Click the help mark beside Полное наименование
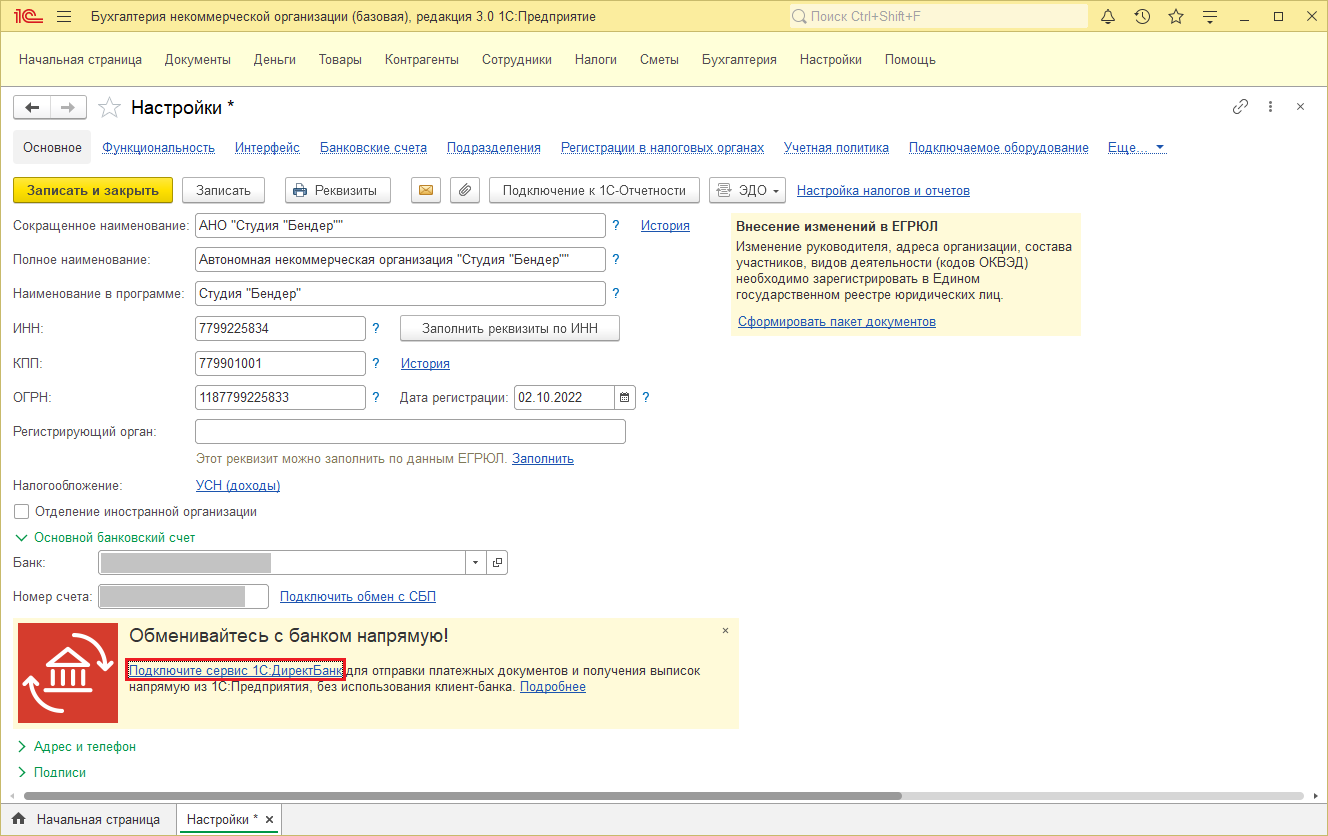This screenshot has width=1328, height=836. pyautogui.click(x=616, y=260)
